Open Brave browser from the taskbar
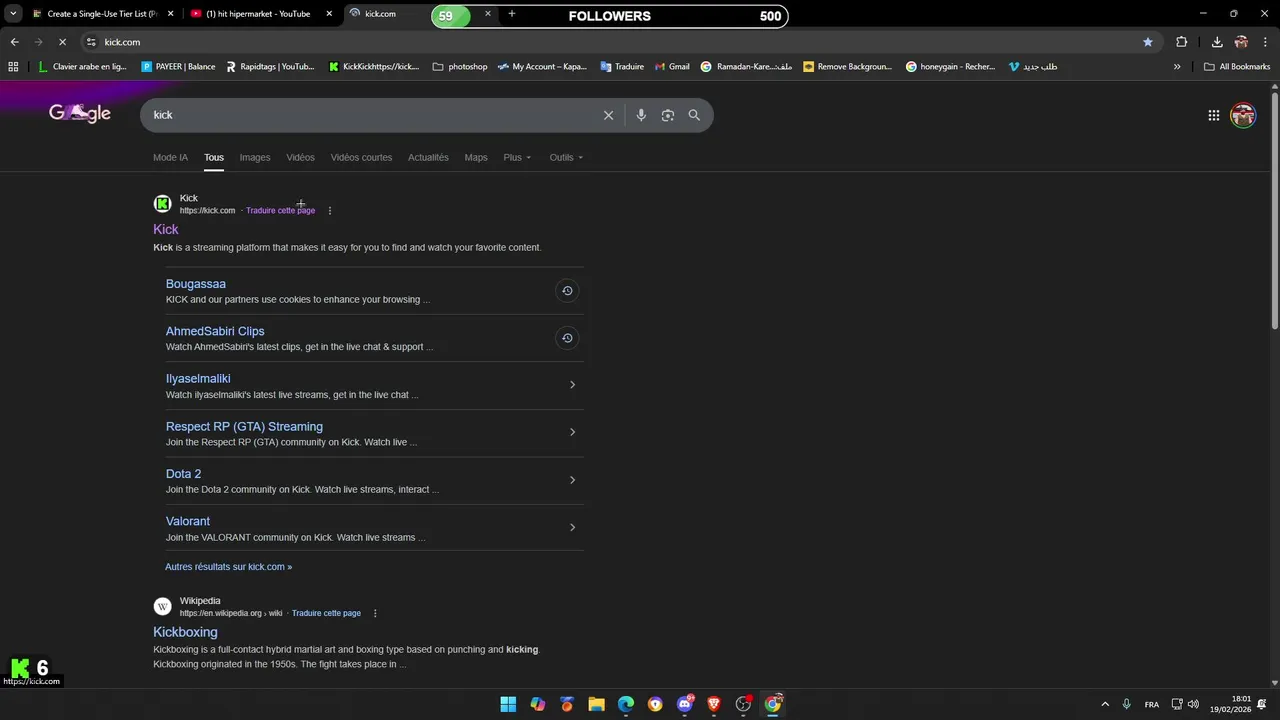The height and width of the screenshot is (720, 1280). [714, 704]
